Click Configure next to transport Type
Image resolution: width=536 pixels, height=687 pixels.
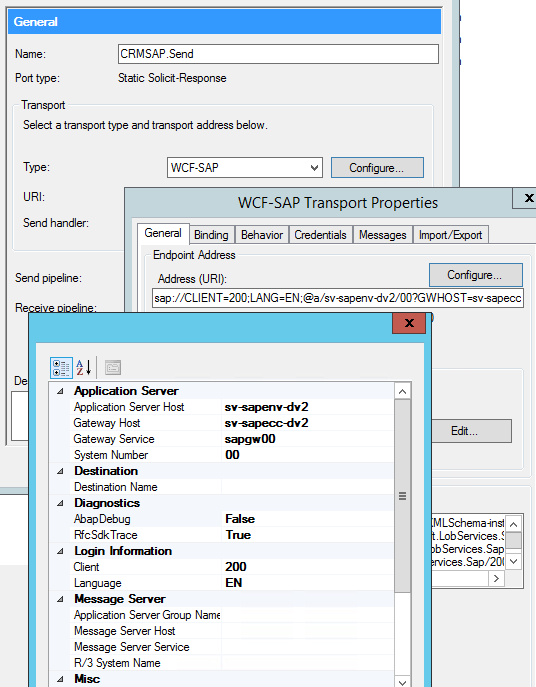pyautogui.click(x=377, y=168)
